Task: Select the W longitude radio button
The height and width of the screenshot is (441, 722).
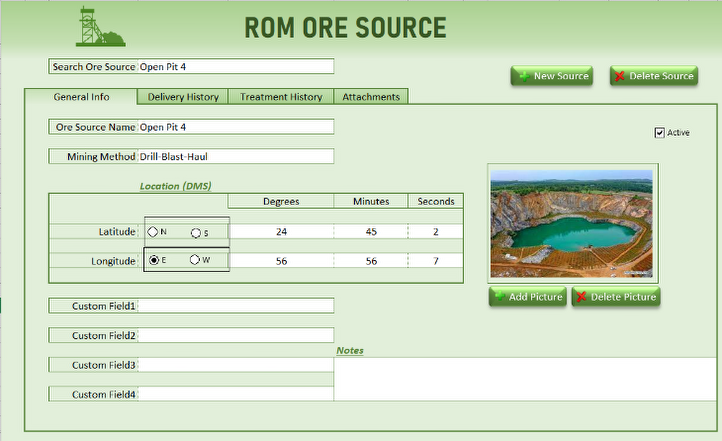Action: 195,260
